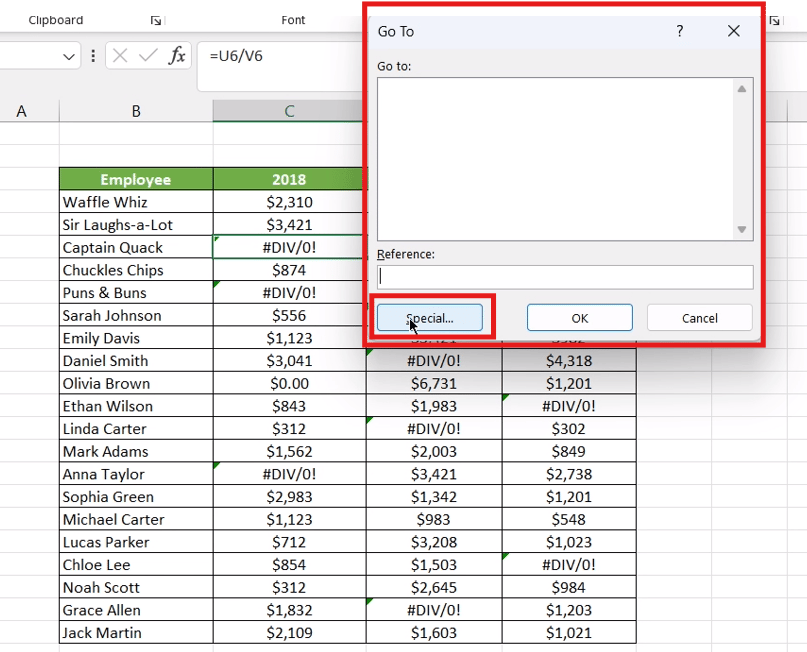
Task: Select the #DIV/0! cell beside Captain Quack
Action: click(x=287, y=247)
